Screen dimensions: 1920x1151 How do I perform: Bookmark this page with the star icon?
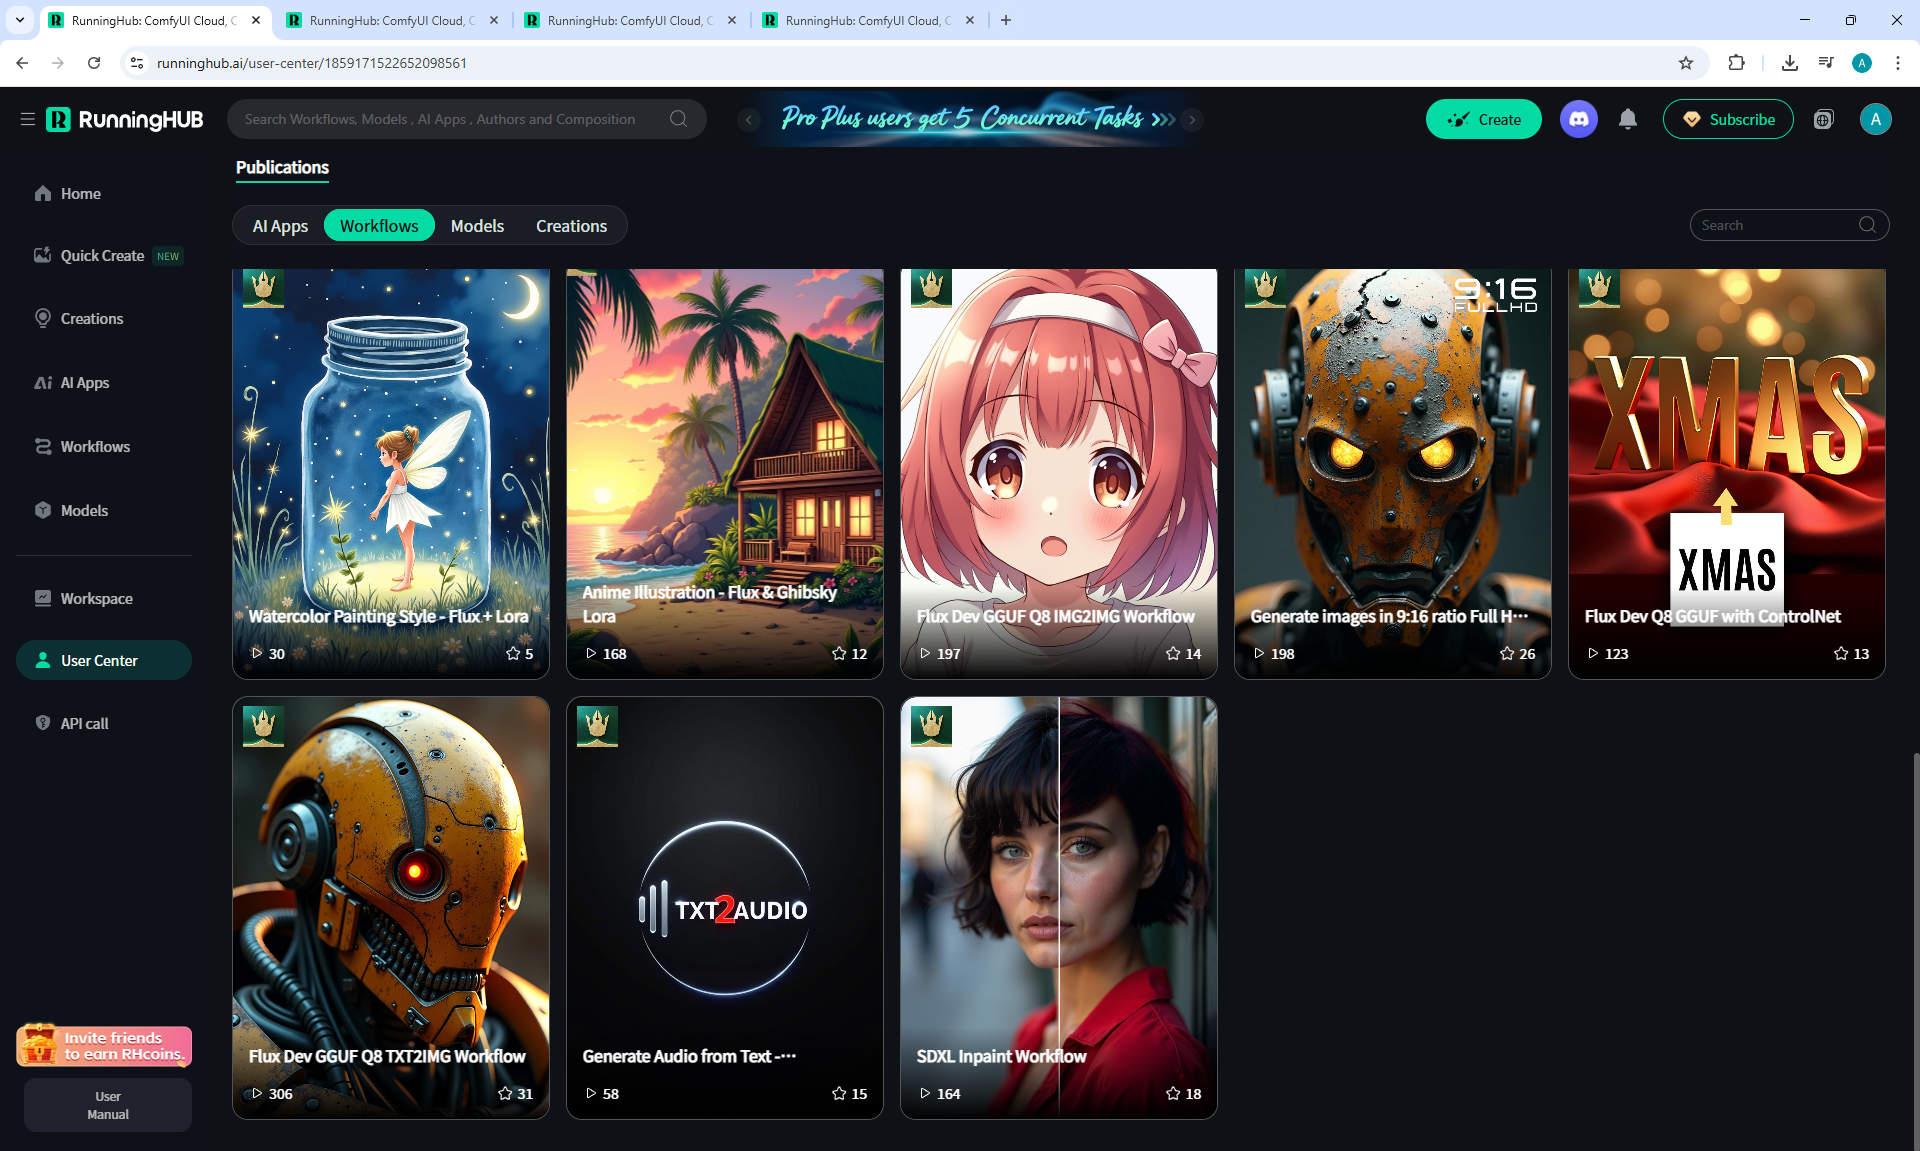point(1686,63)
